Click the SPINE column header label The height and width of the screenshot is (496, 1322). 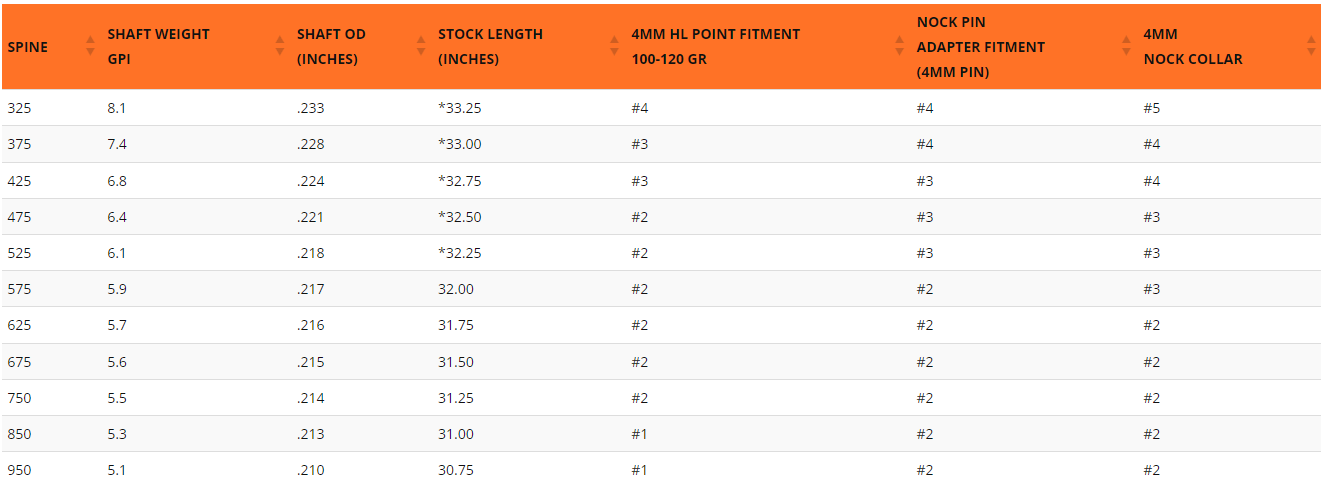click(x=28, y=47)
